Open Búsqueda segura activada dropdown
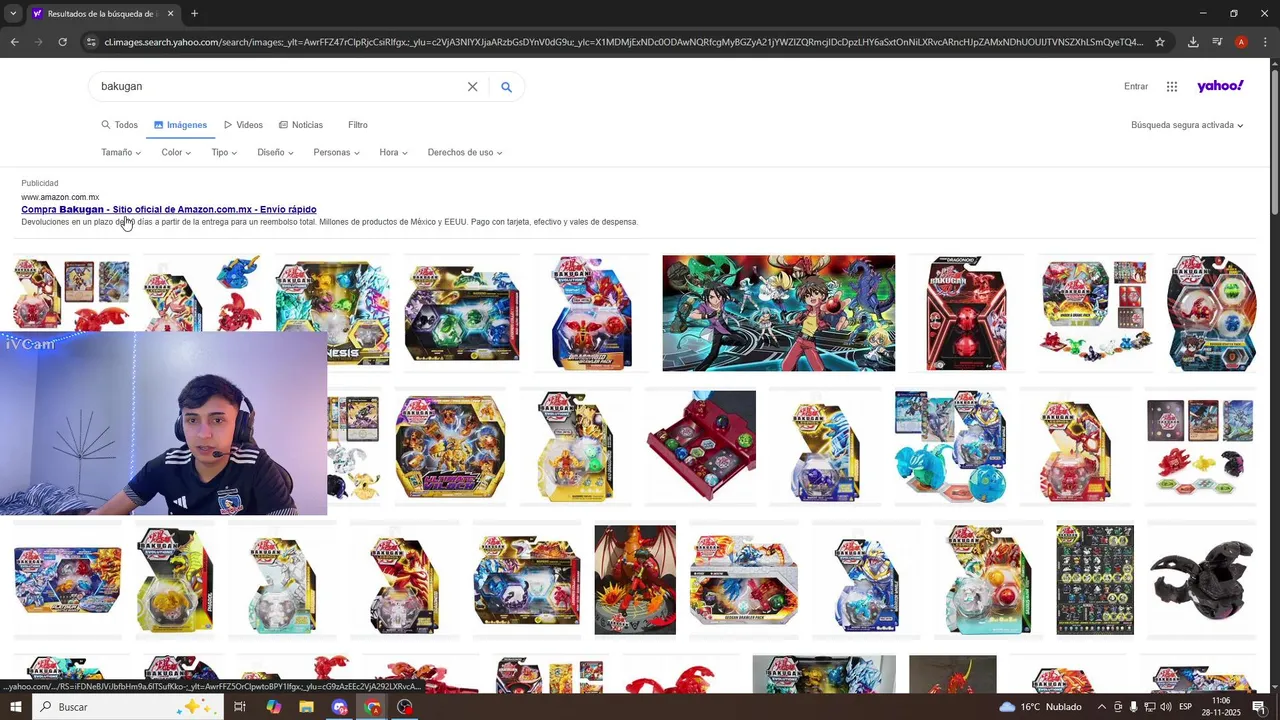This screenshot has height=720, width=1280. click(x=1187, y=125)
